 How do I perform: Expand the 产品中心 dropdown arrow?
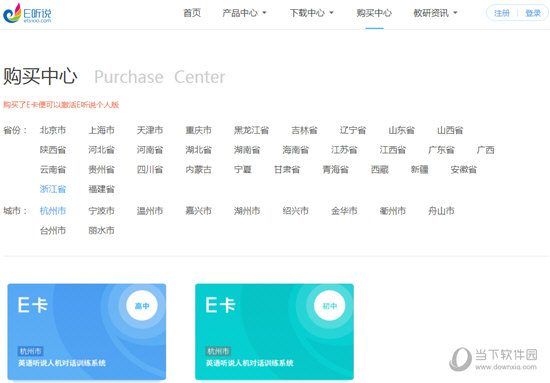[x=264, y=13]
